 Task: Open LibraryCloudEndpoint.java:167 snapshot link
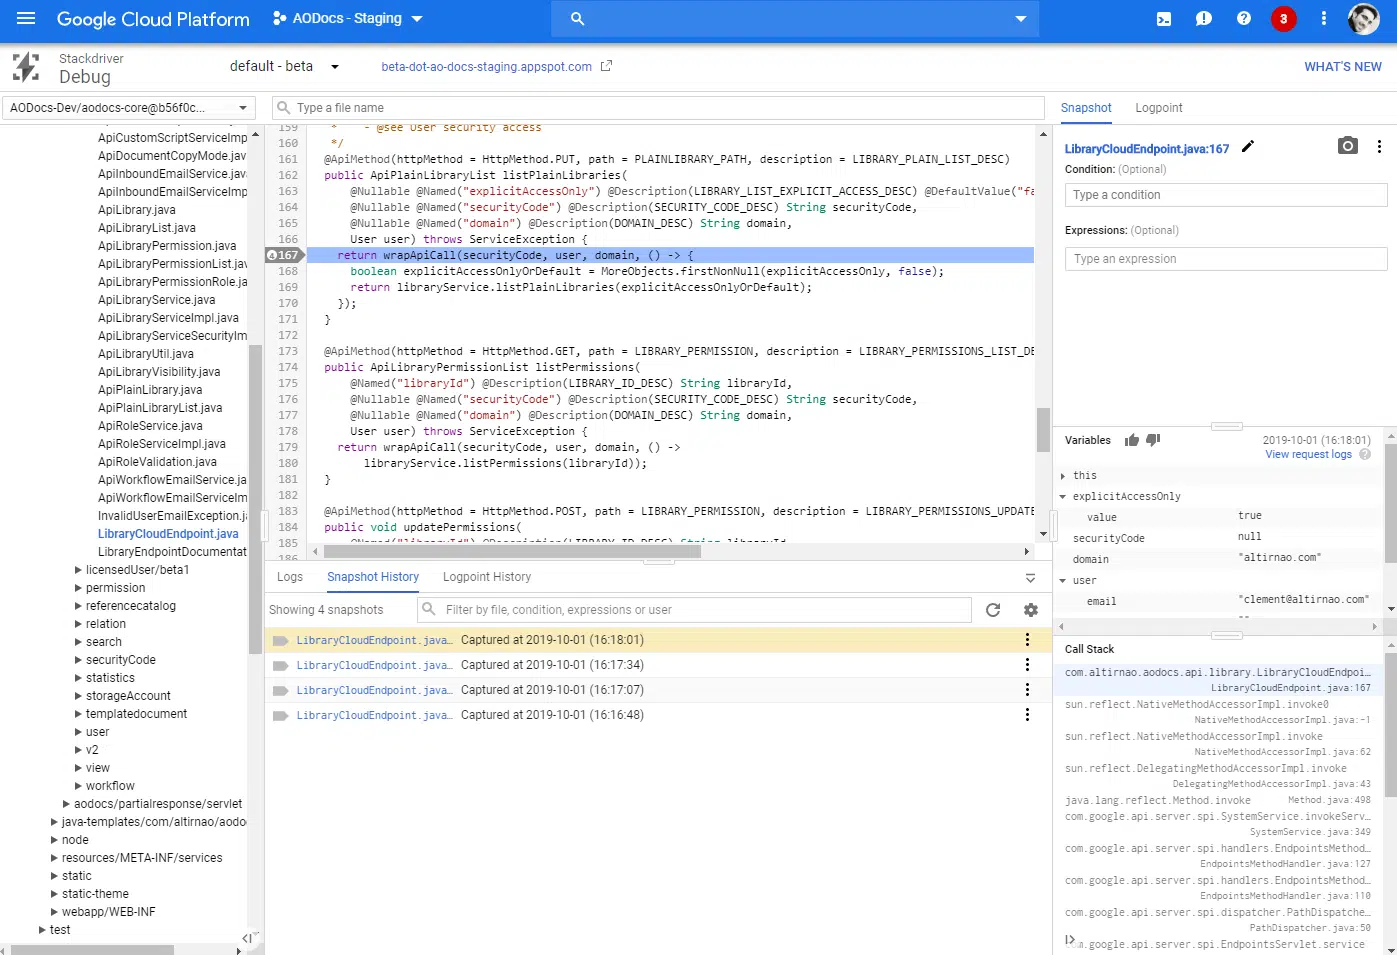(x=1147, y=149)
